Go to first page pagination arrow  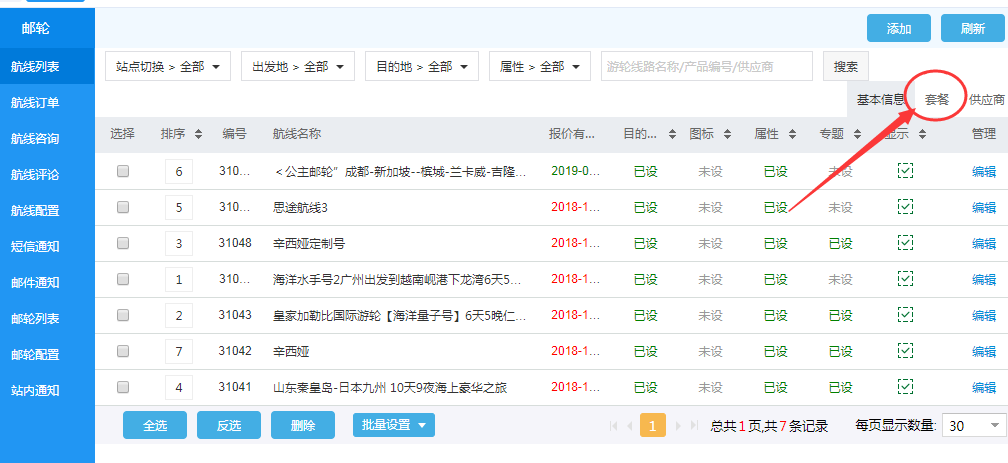coord(614,426)
